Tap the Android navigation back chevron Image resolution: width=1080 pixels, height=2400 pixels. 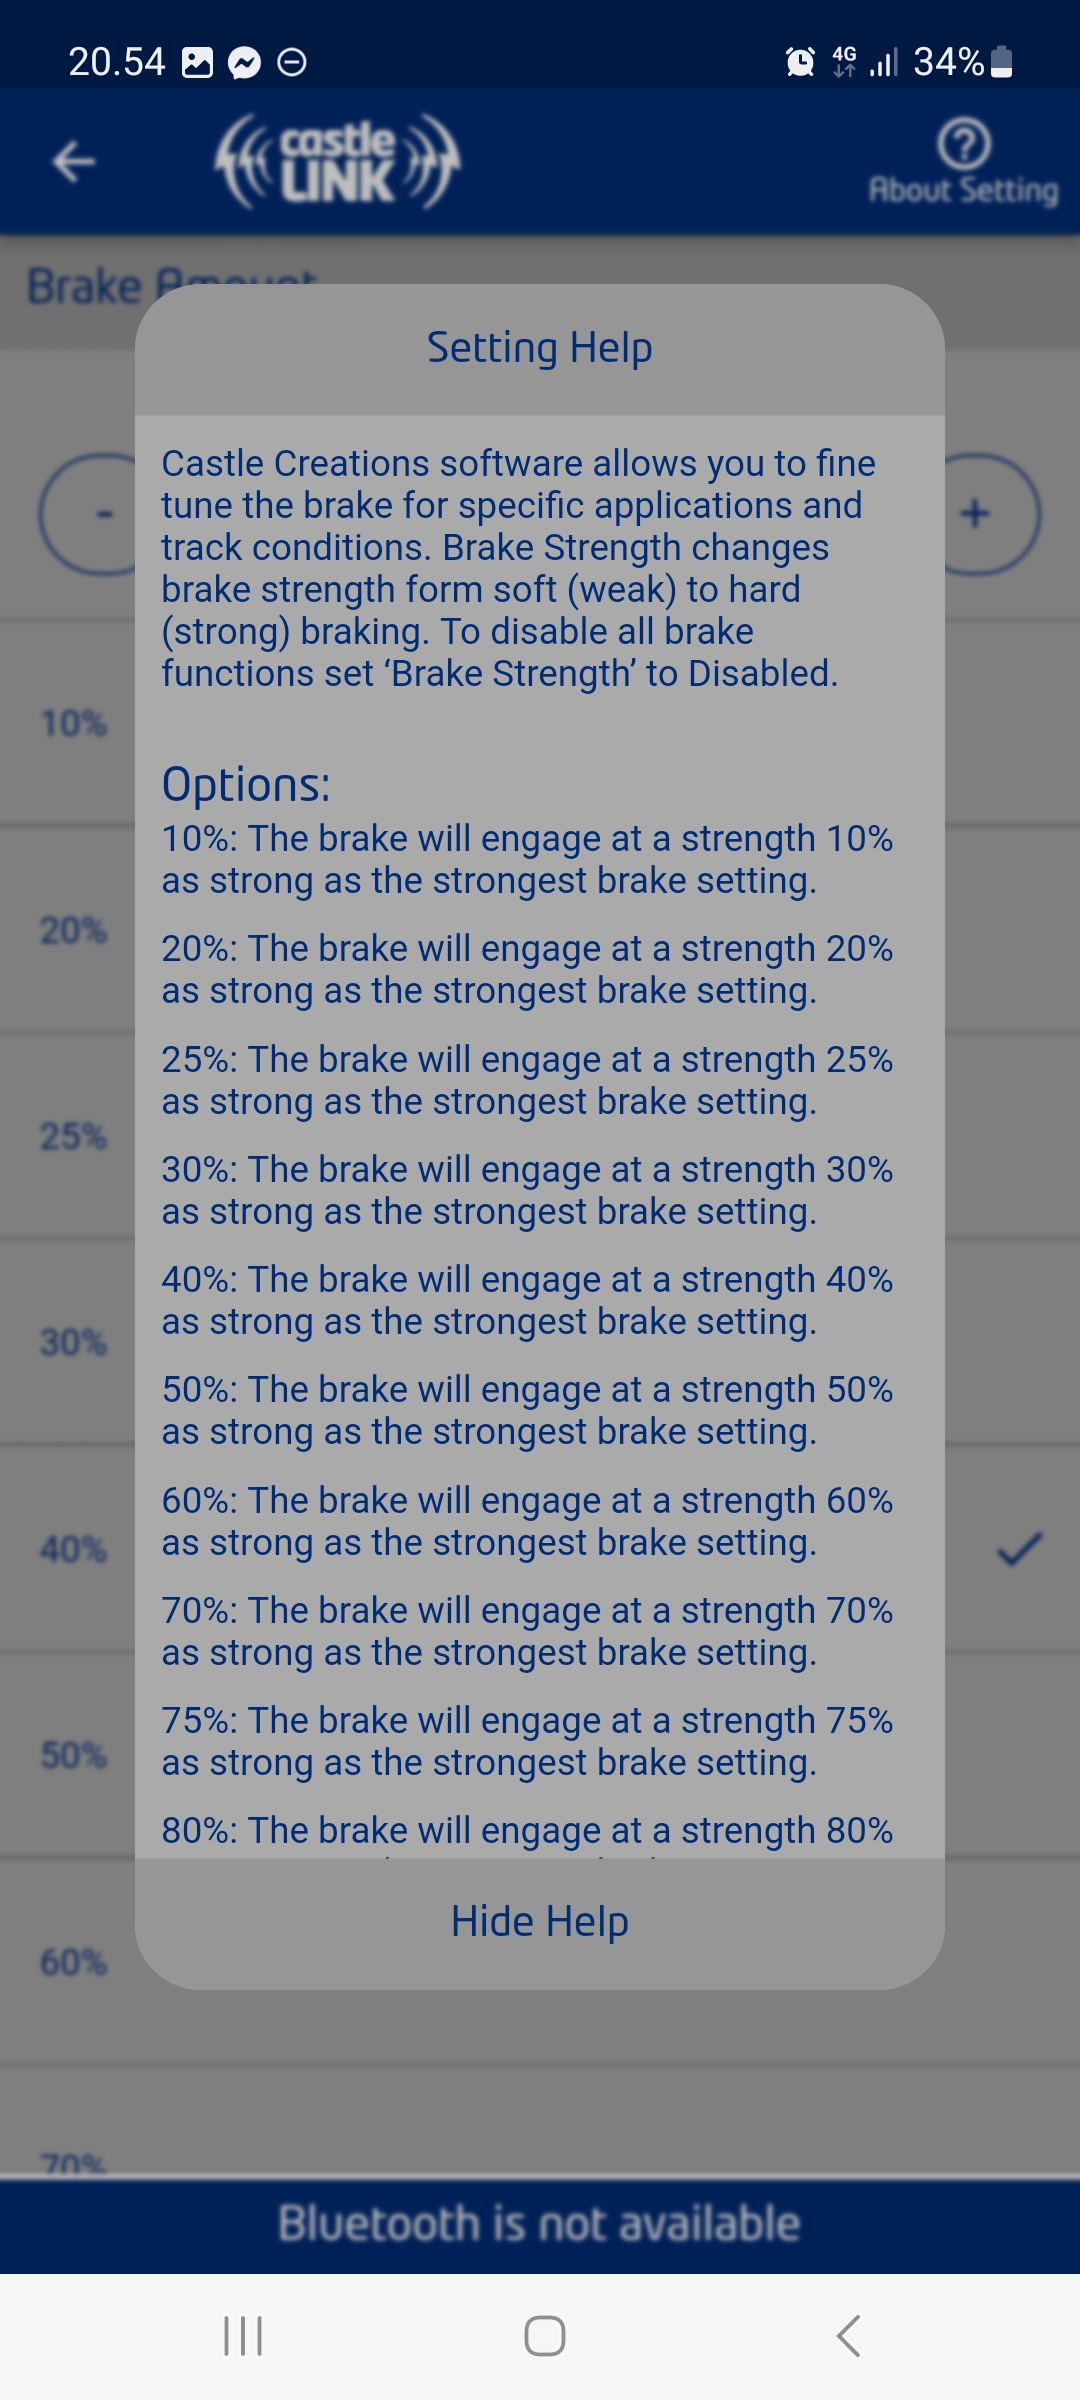coord(848,2336)
